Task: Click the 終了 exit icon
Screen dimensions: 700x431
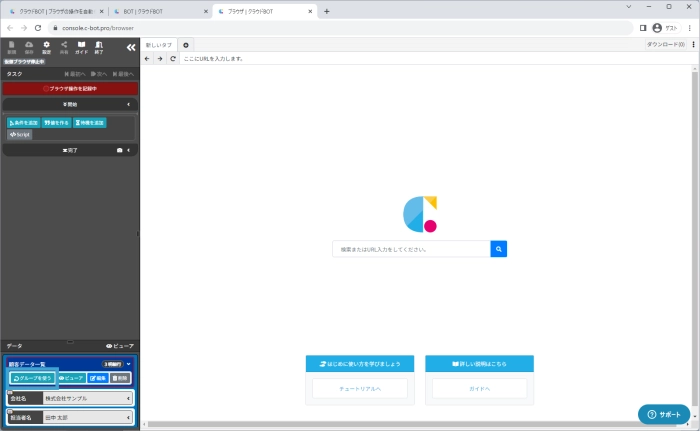Action: (x=98, y=47)
